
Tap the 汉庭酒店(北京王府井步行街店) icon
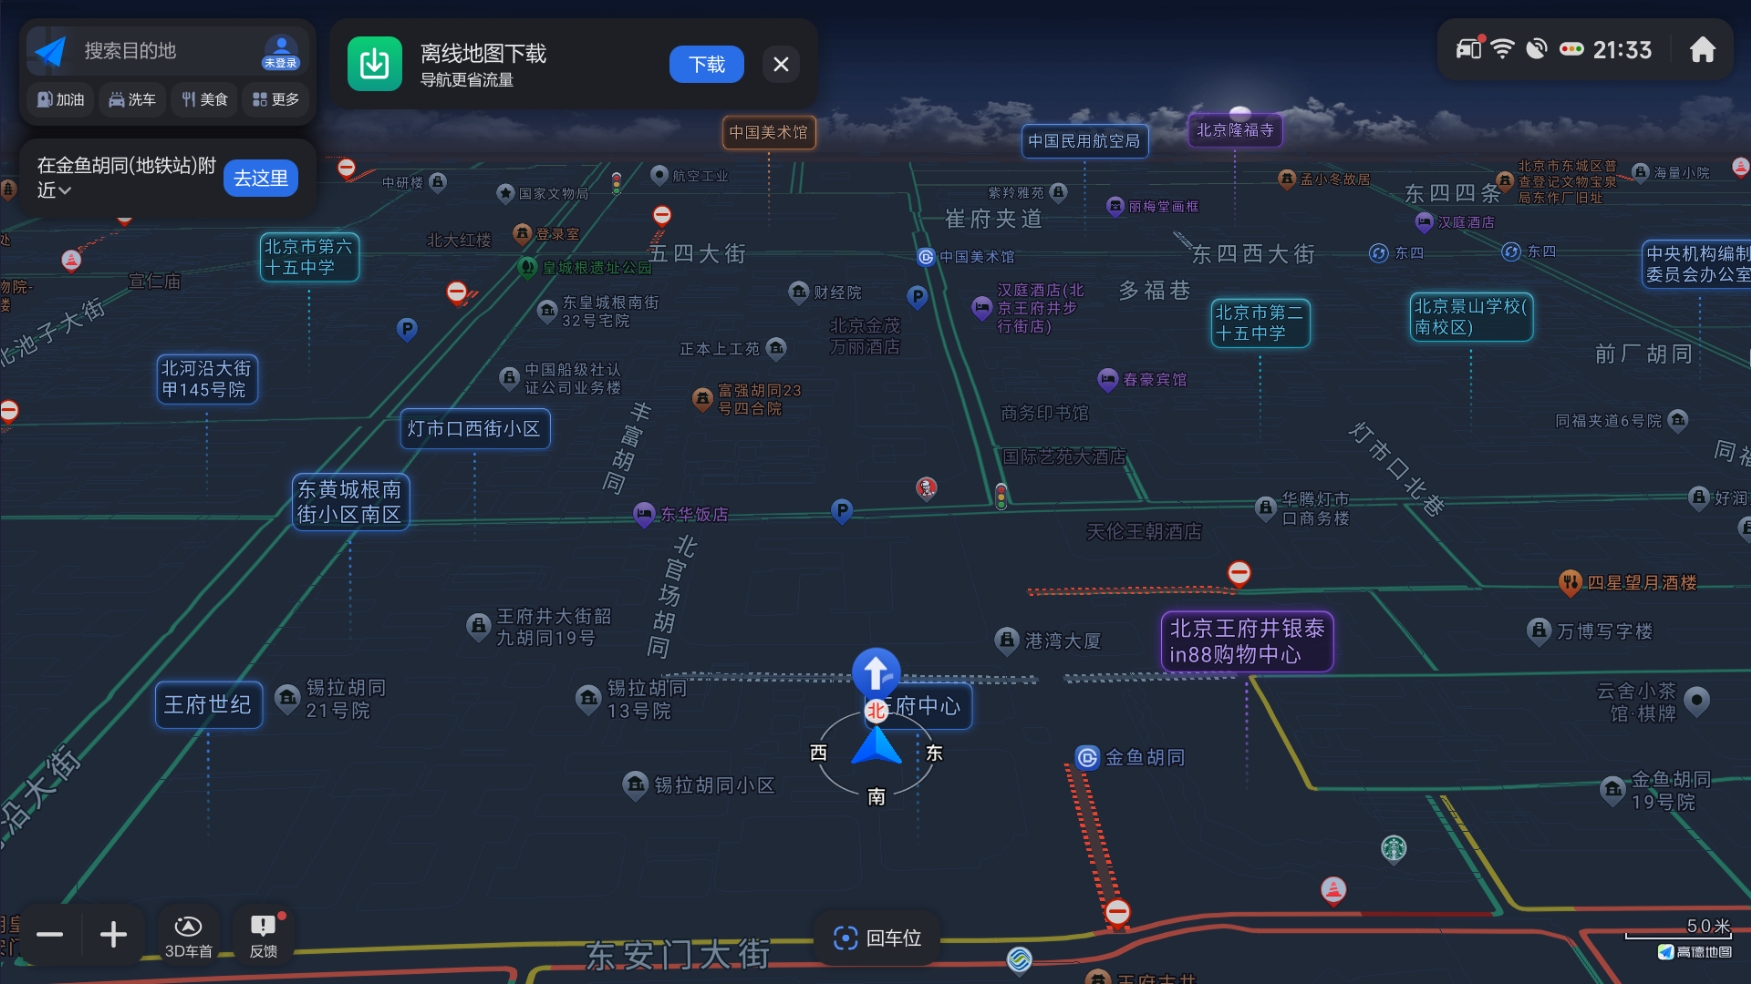click(982, 307)
